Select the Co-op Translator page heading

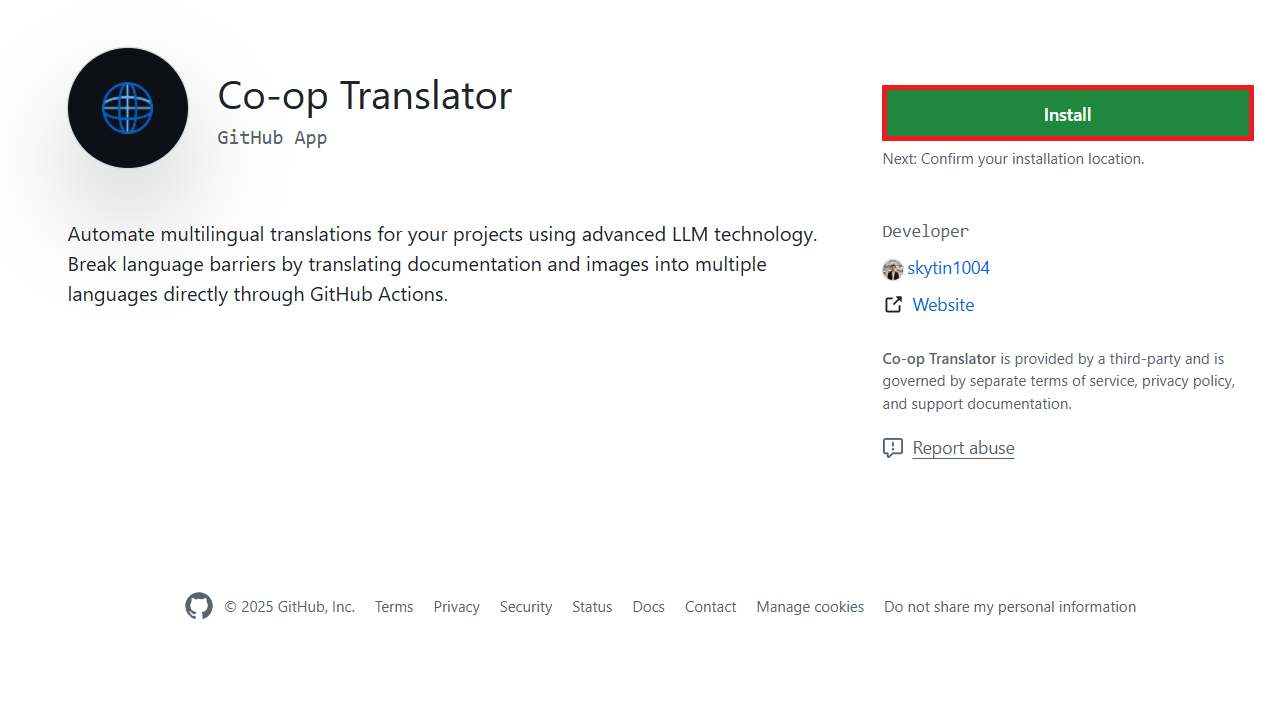pyautogui.click(x=364, y=95)
